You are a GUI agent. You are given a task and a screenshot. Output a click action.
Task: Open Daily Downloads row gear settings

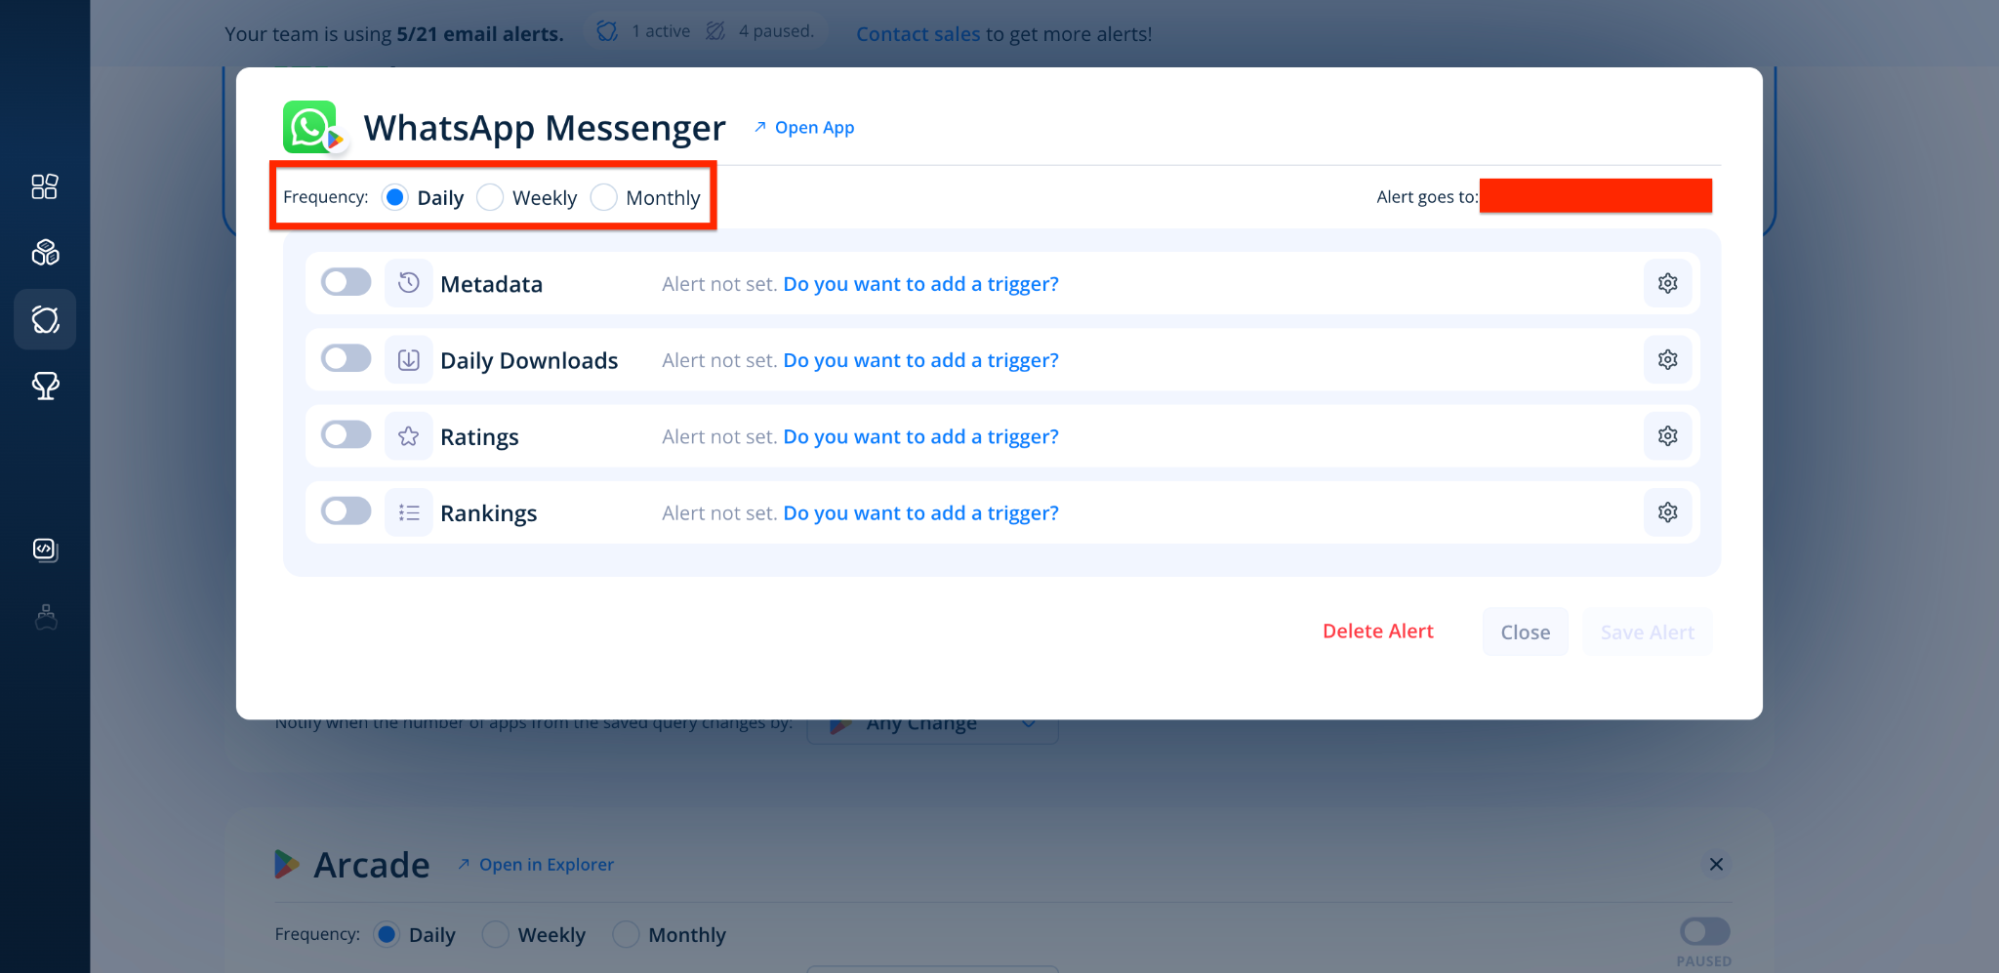click(1667, 360)
